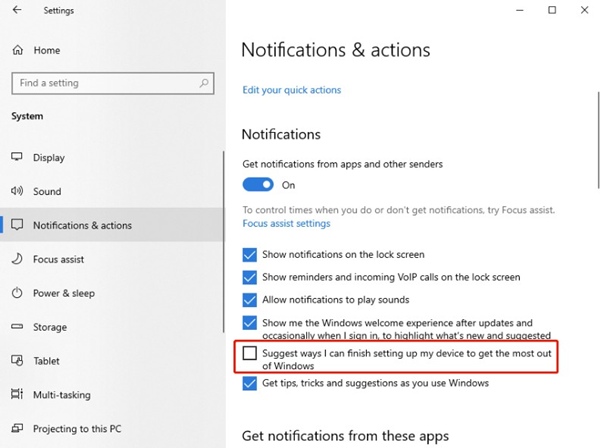Image resolution: width=600 pixels, height=448 pixels.
Task: Turn off Get notifications from apps toggle
Action: pyautogui.click(x=258, y=184)
